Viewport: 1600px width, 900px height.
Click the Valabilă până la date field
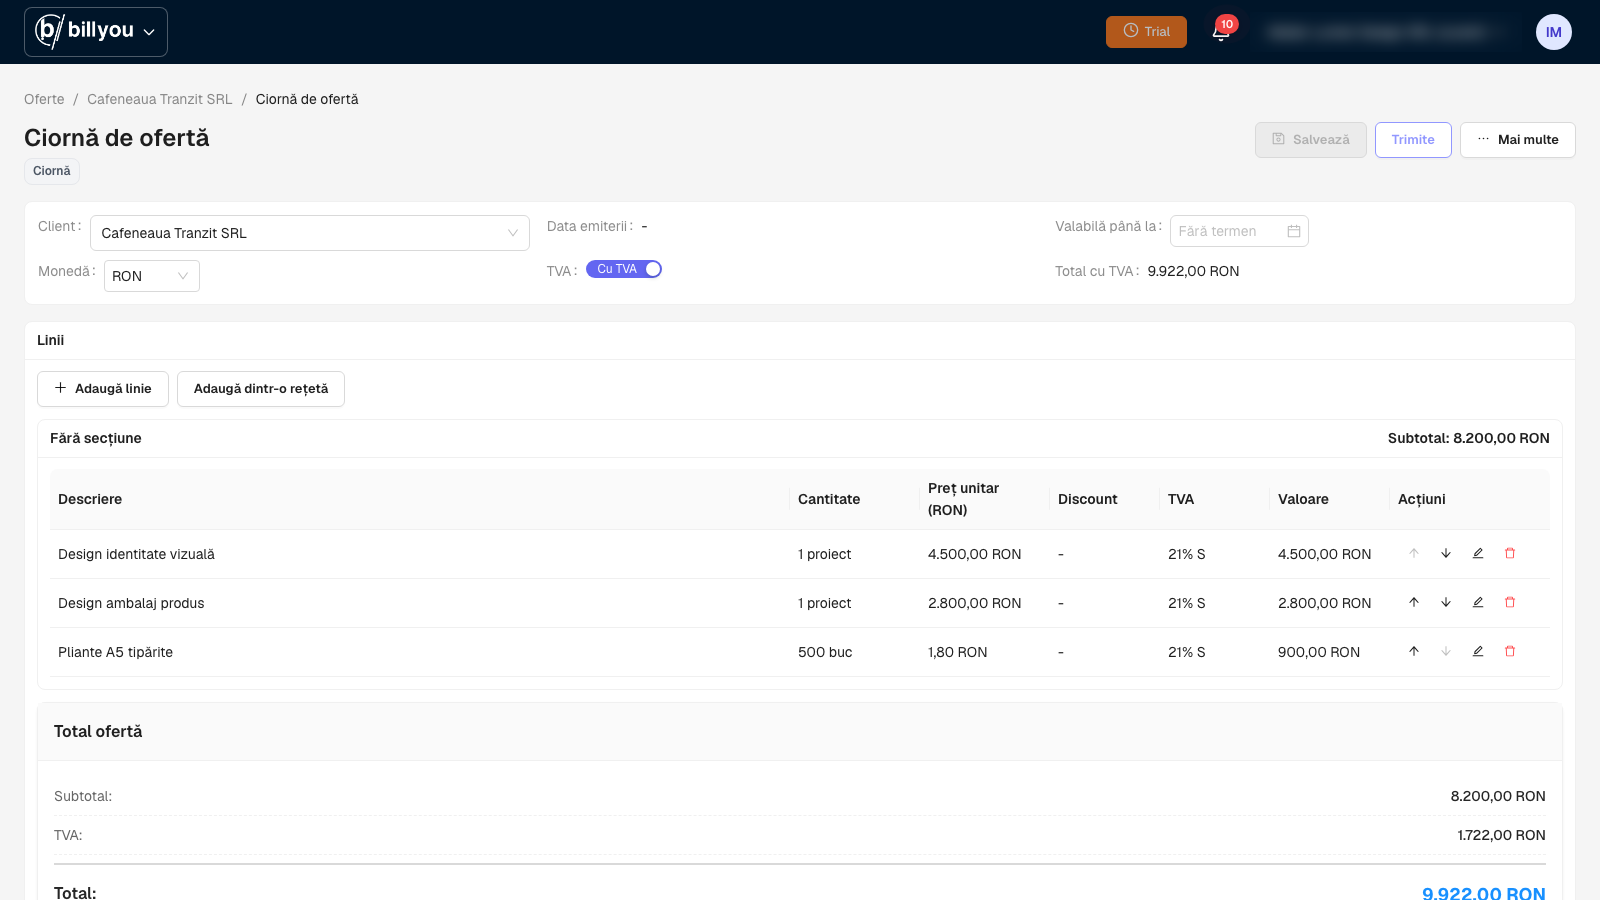(x=1239, y=231)
